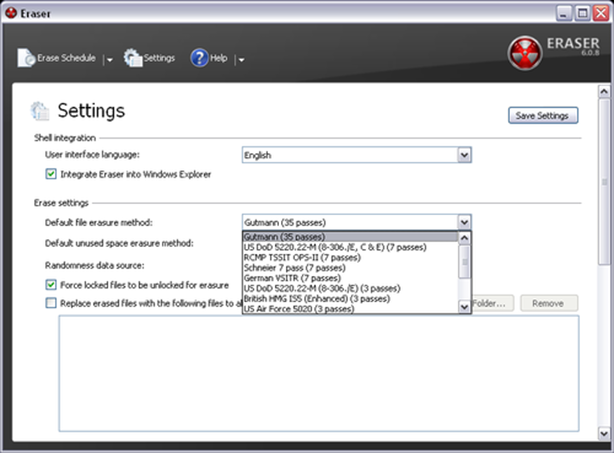Viewport: 614px width, 453px height.
Task: Open the Erase Schedule dropdown arrow
Action: 109,59
